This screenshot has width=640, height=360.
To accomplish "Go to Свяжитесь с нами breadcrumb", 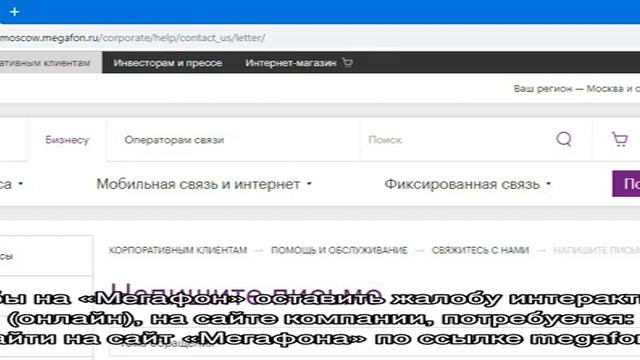I will 480,250.
